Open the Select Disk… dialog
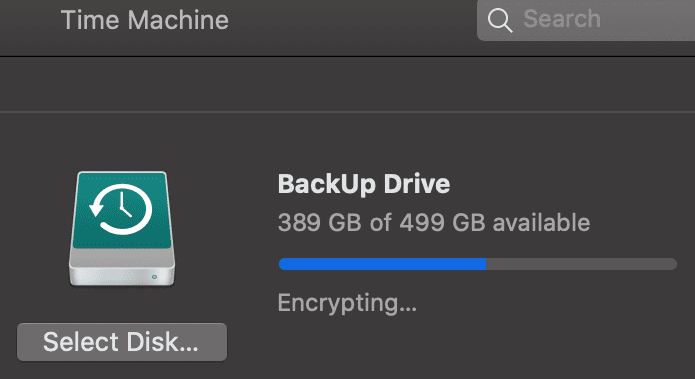 tap(122, 342)
